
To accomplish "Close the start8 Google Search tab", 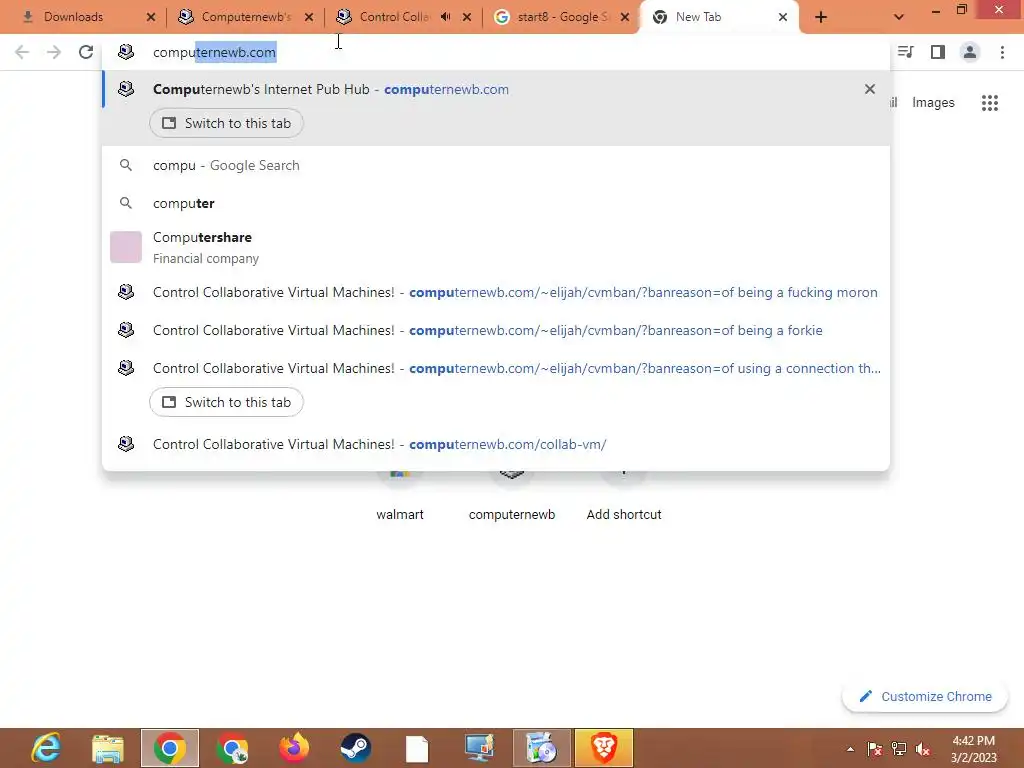I will (625, 17).
